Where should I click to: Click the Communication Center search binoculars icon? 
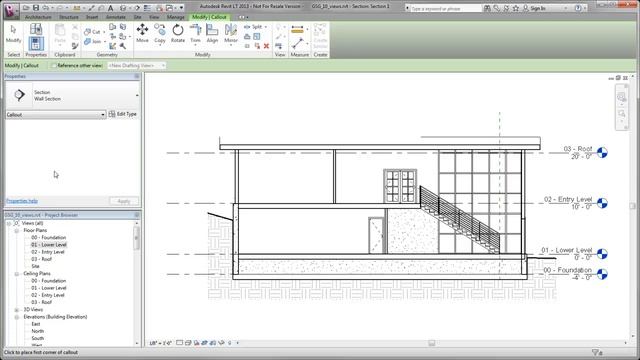(487, 8)
